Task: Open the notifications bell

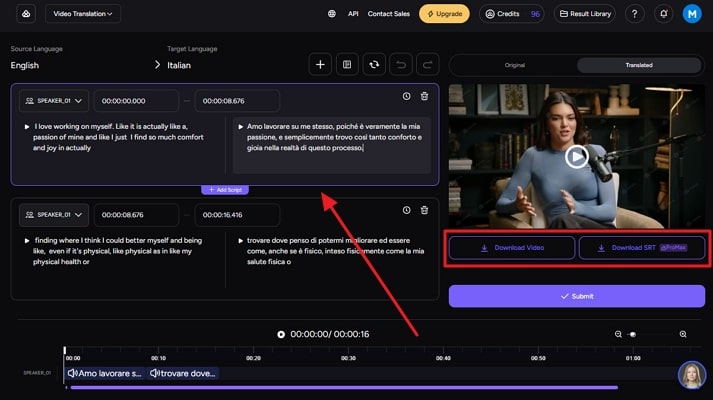Action: [x=663, y=14]
